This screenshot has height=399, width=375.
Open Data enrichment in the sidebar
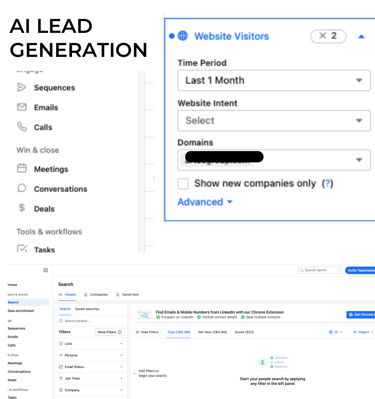pos(21,311)
